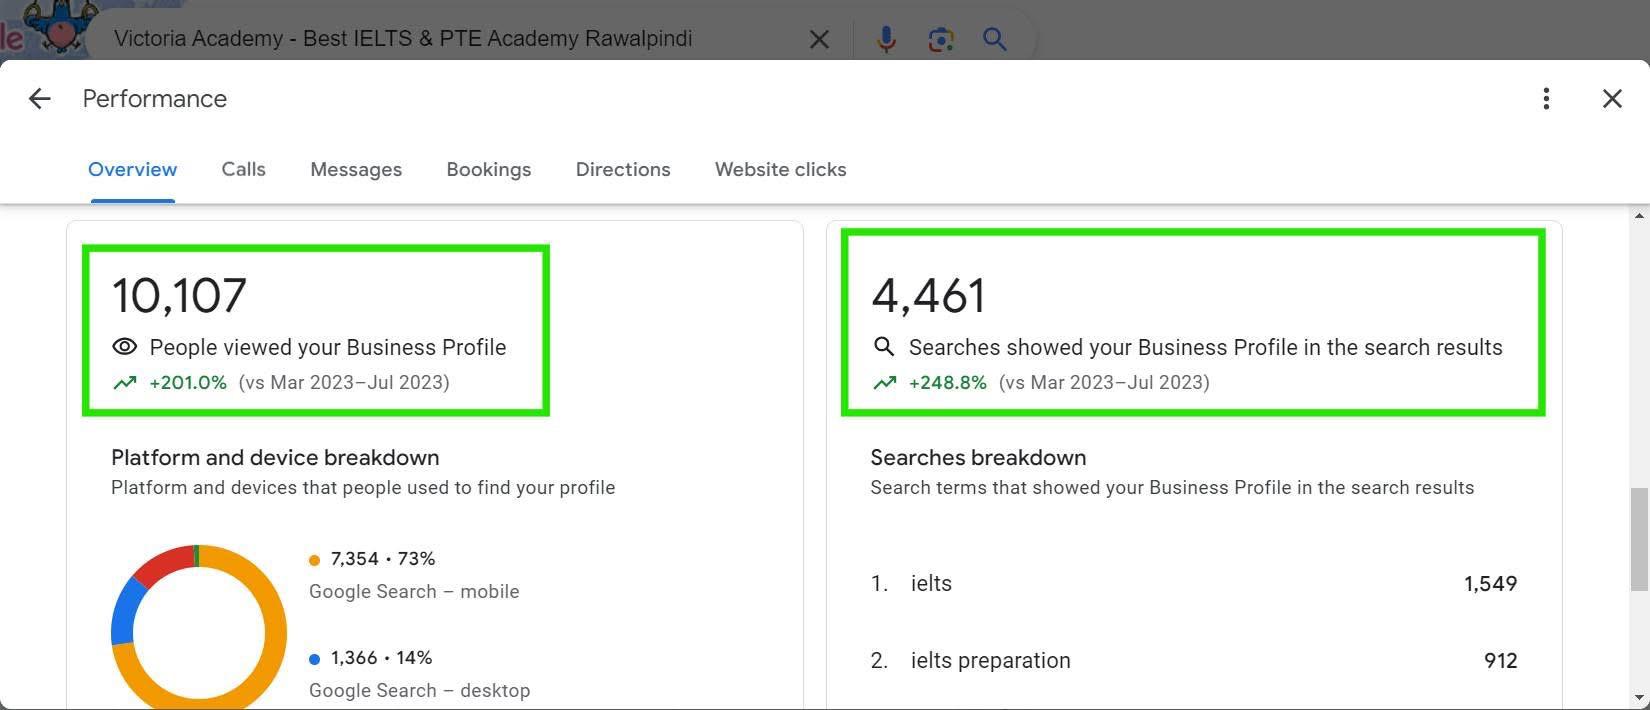Clear the search box text

tap(819, 39)
